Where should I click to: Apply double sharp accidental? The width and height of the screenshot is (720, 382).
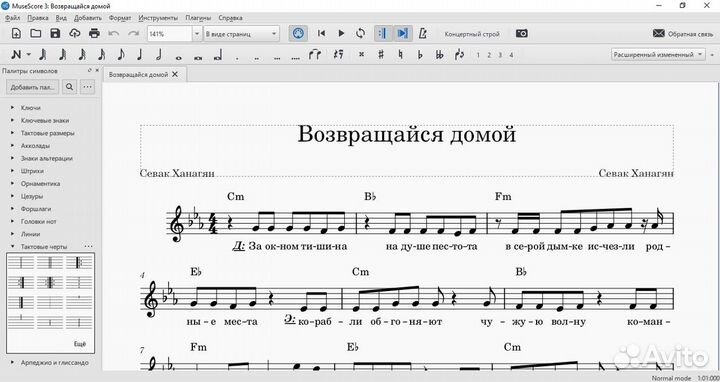pyautogui.click(x=361, y=55)
